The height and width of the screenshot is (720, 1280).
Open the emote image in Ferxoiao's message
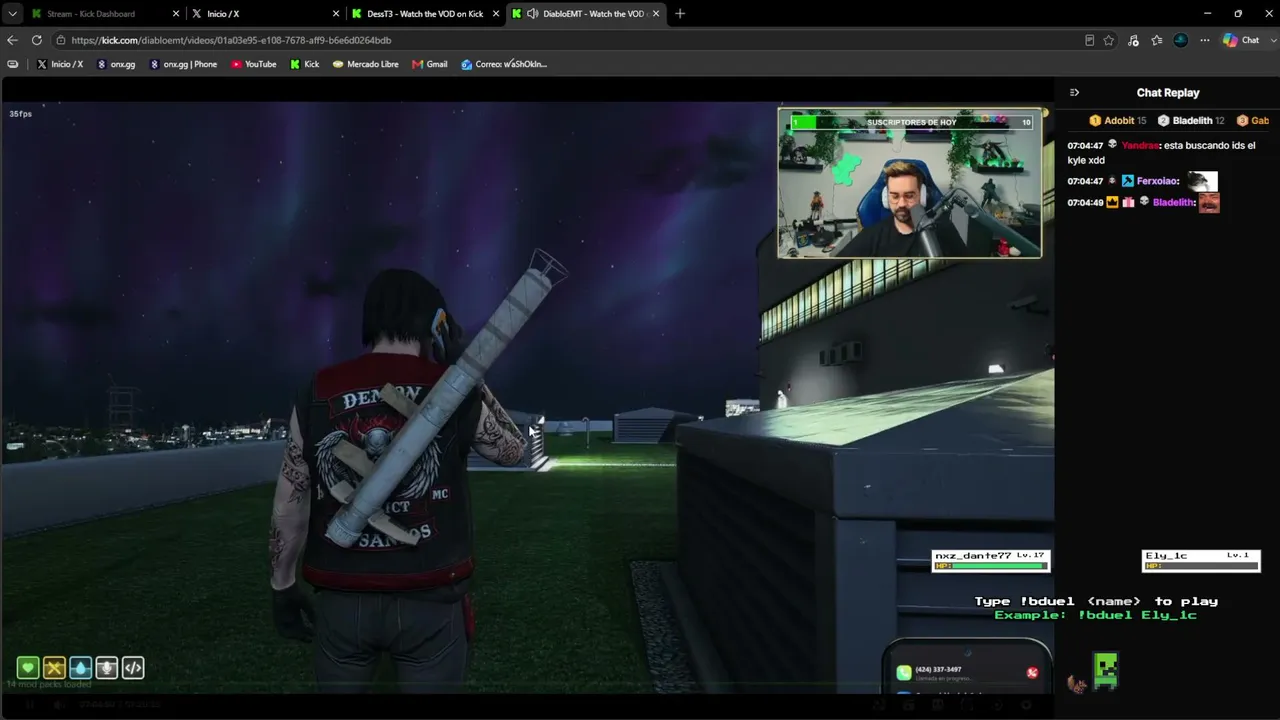tap(1202, 182)
